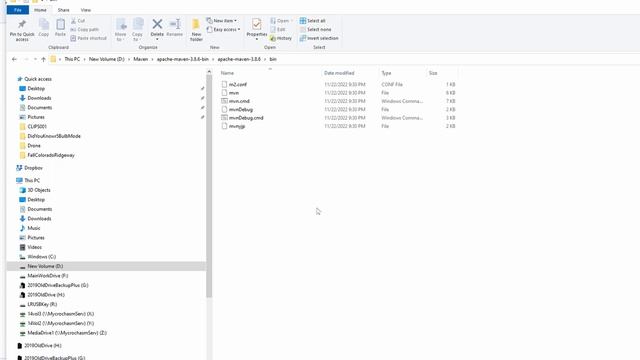
Task: Click the Back navigation arrow
Action: 14,59
